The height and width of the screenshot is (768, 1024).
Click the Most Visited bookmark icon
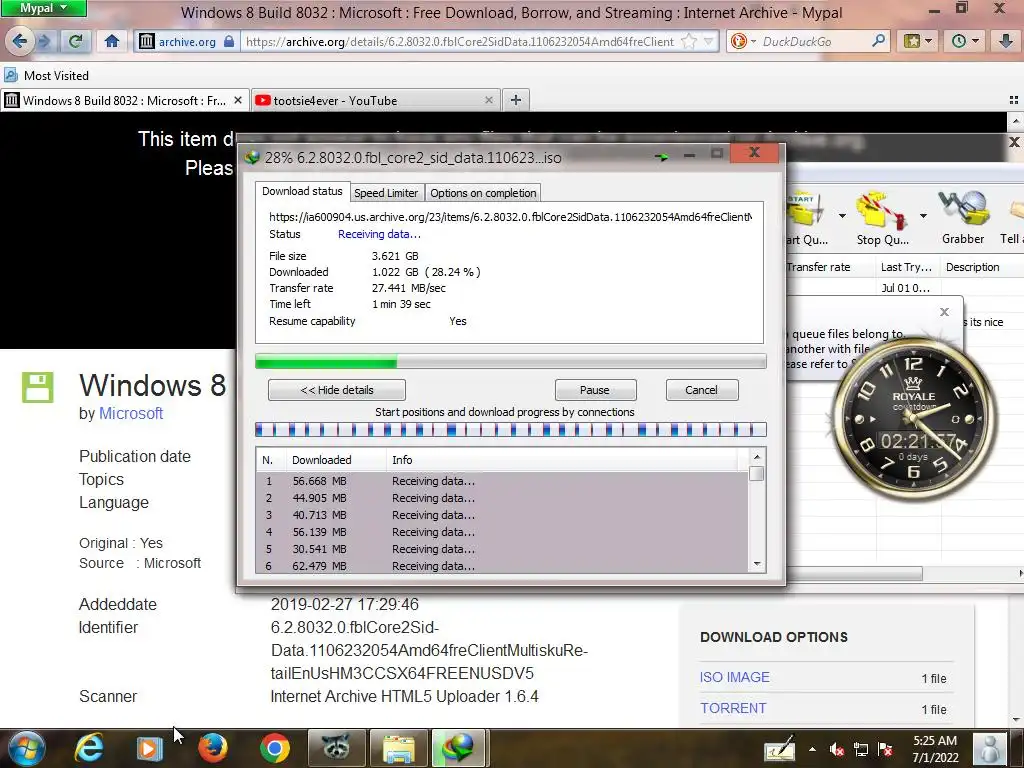(x=11, y=75)
